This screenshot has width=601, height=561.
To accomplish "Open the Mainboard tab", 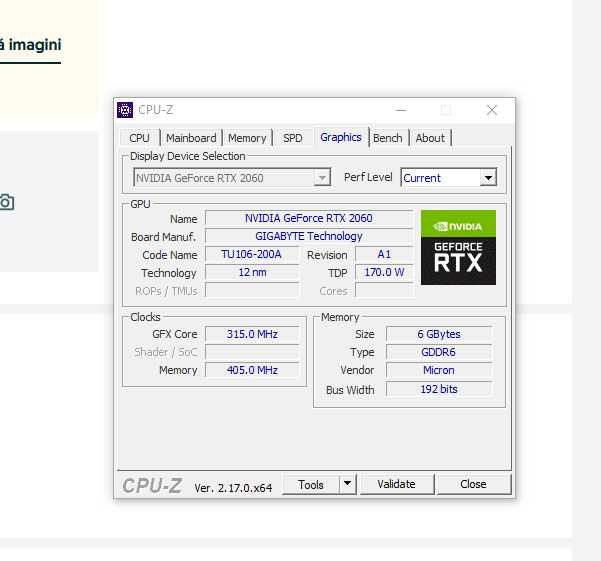I will [191, 138].
